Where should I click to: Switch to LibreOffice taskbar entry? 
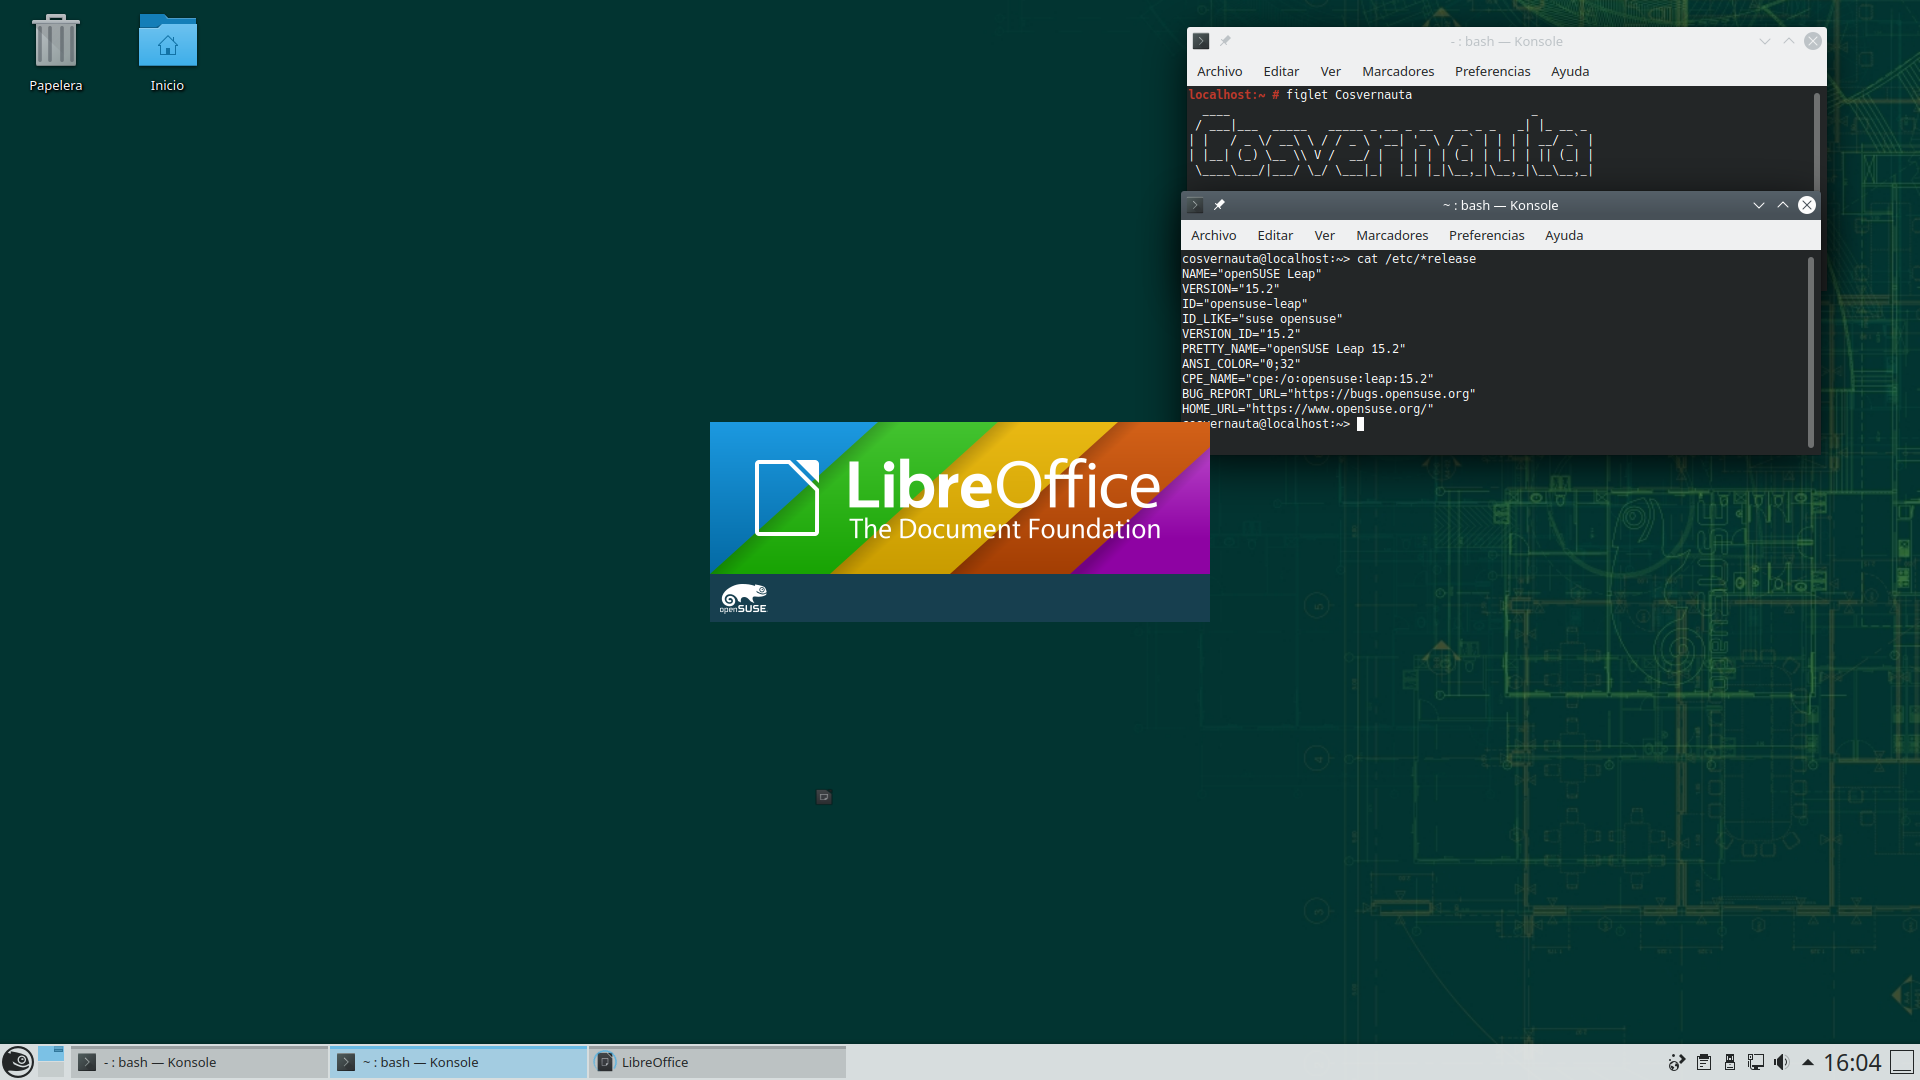pos(717,1062)
